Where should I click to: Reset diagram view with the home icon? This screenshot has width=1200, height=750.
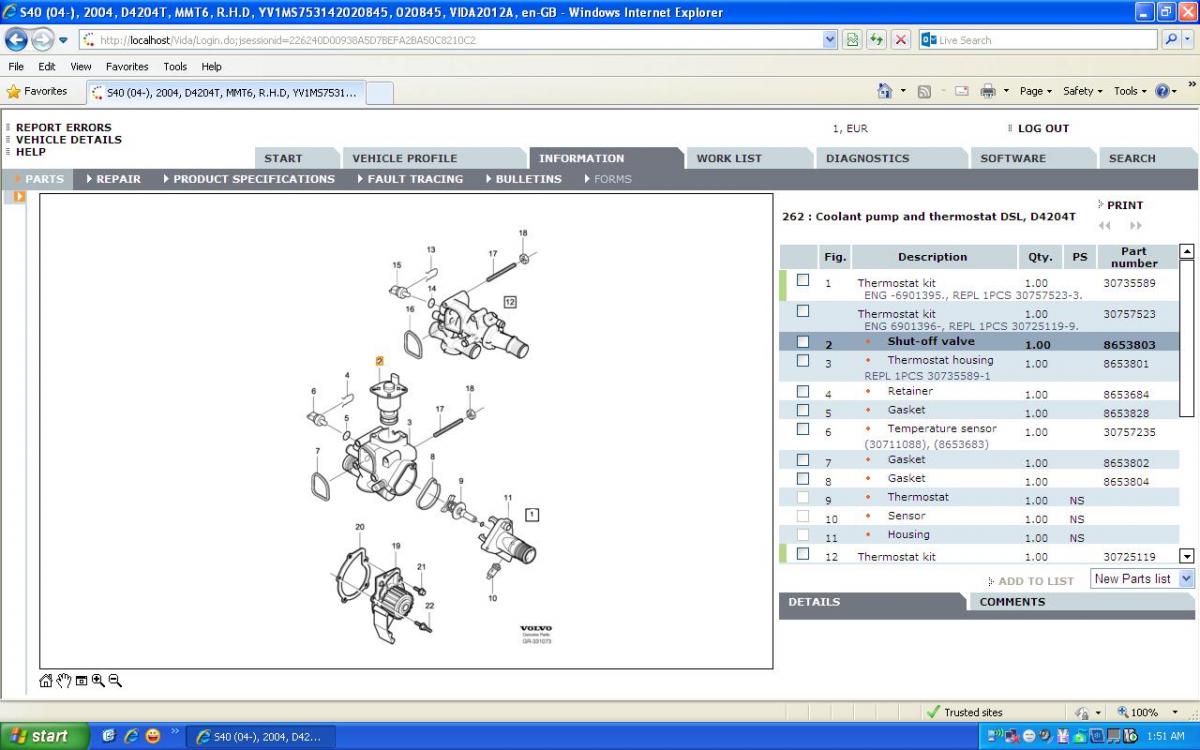click(x=46, y=681)
